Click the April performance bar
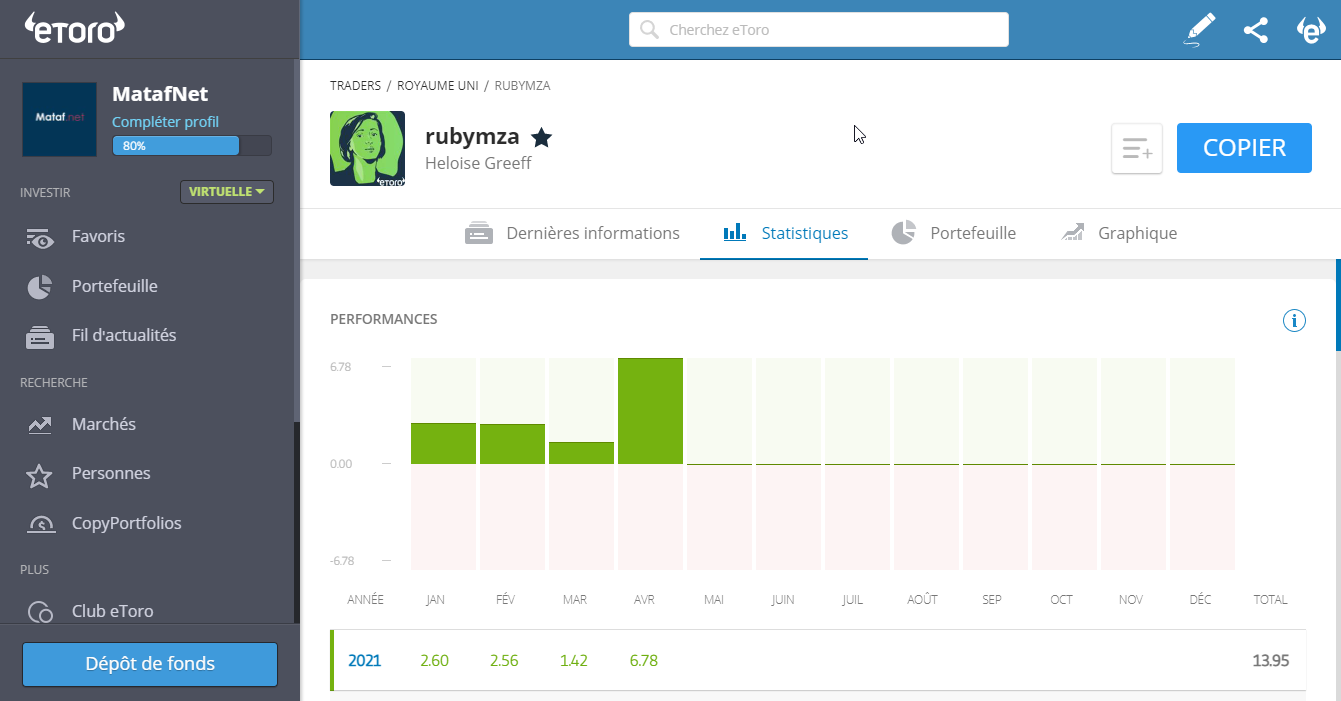Viewport: 1341px width, 701px height. coord(650,411)
